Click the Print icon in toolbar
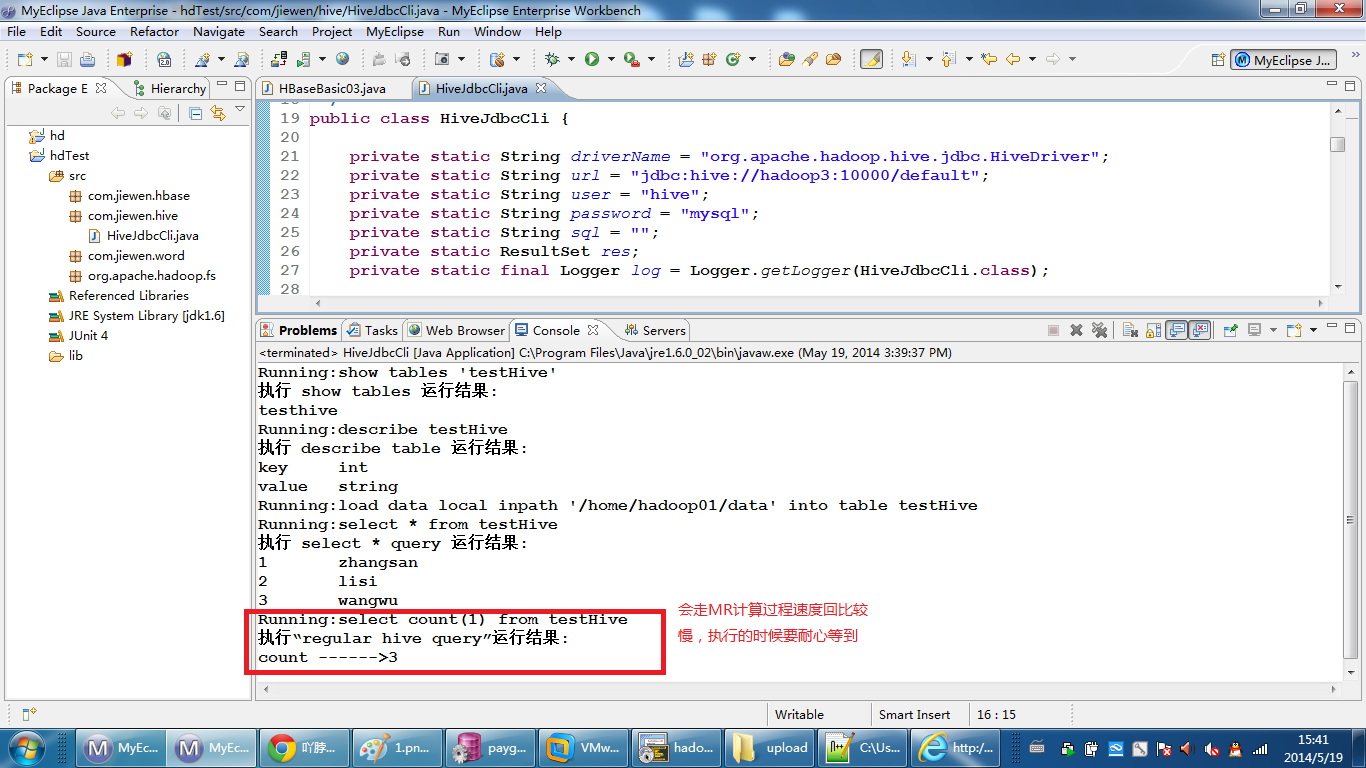1366x768 pixels. tap(86, 60)
